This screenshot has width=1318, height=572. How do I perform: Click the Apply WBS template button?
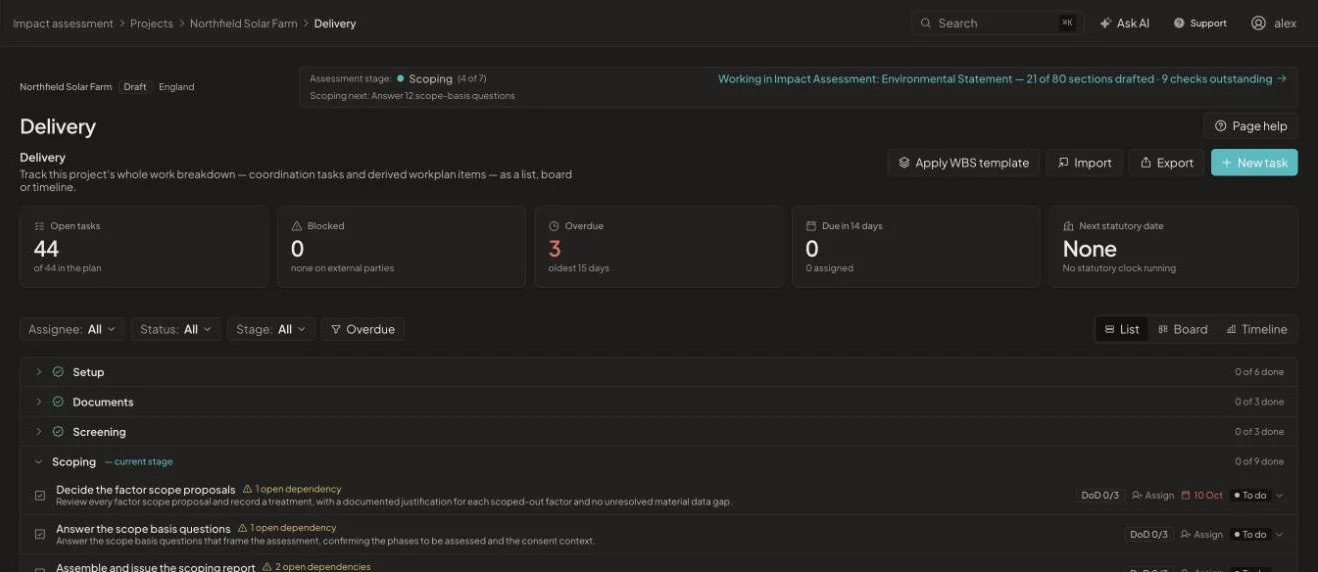(963, 163)
